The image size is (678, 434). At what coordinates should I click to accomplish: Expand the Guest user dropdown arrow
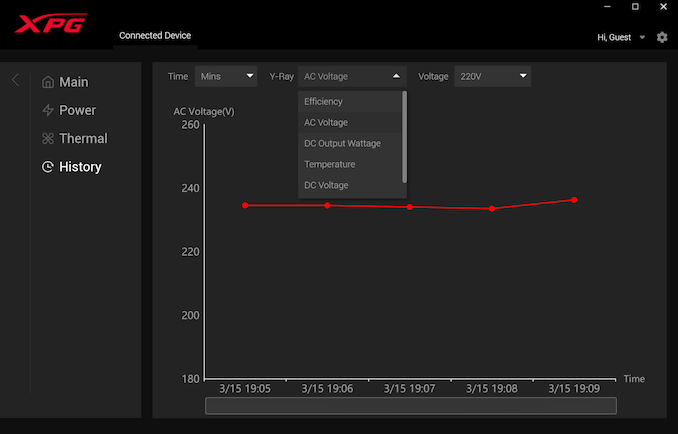tap(642, 38)
